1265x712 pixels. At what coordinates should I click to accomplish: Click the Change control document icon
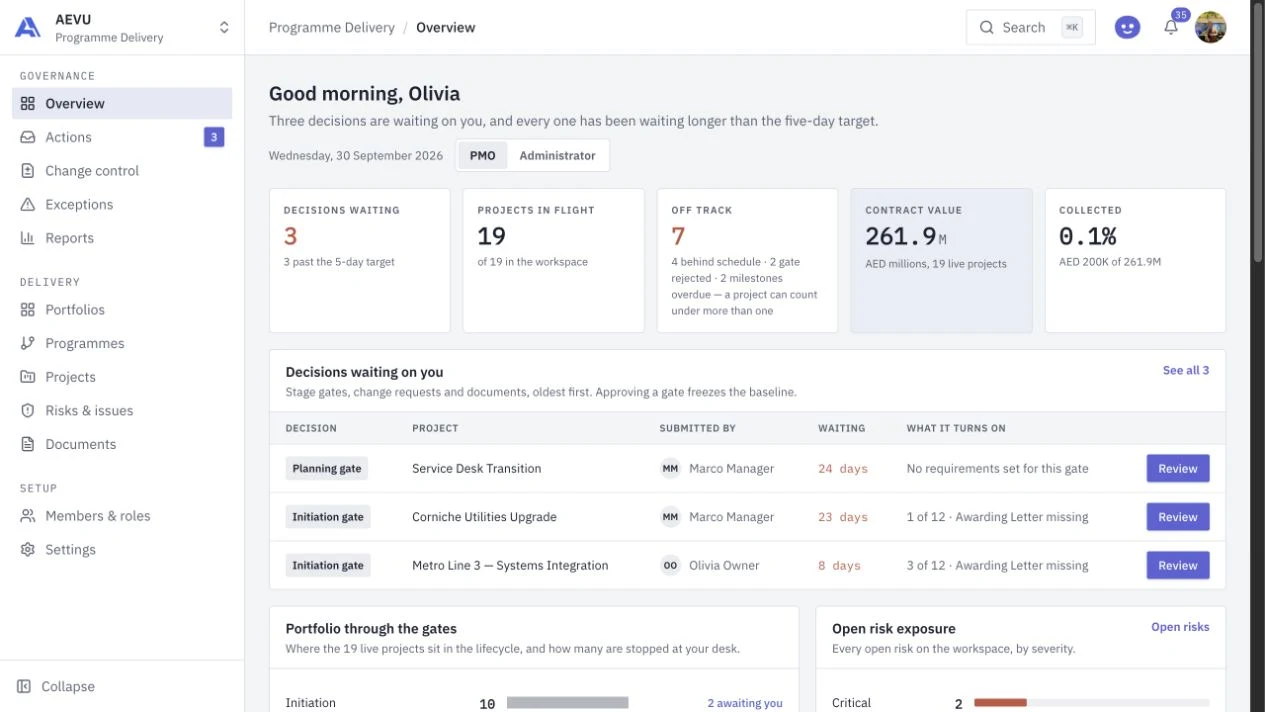(27, 171)
